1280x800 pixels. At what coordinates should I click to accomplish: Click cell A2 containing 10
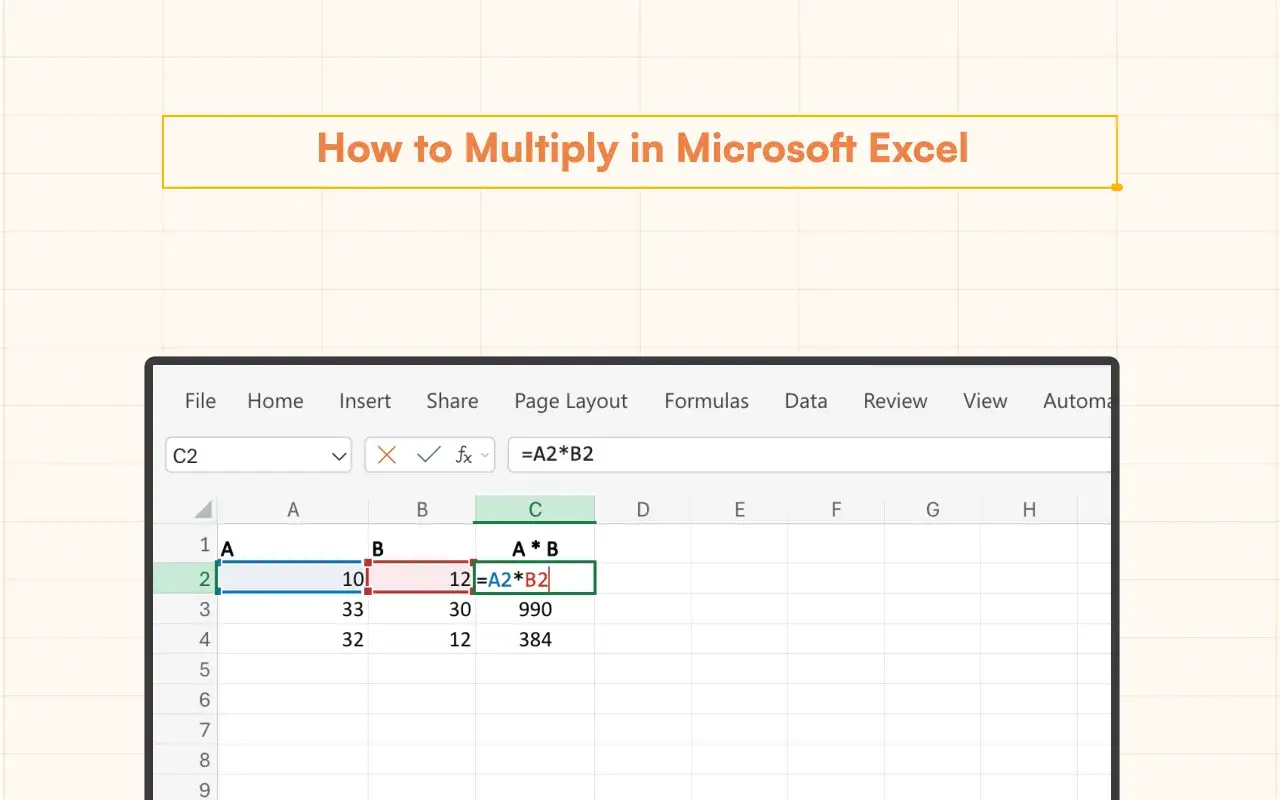click(x=293, y=578)
